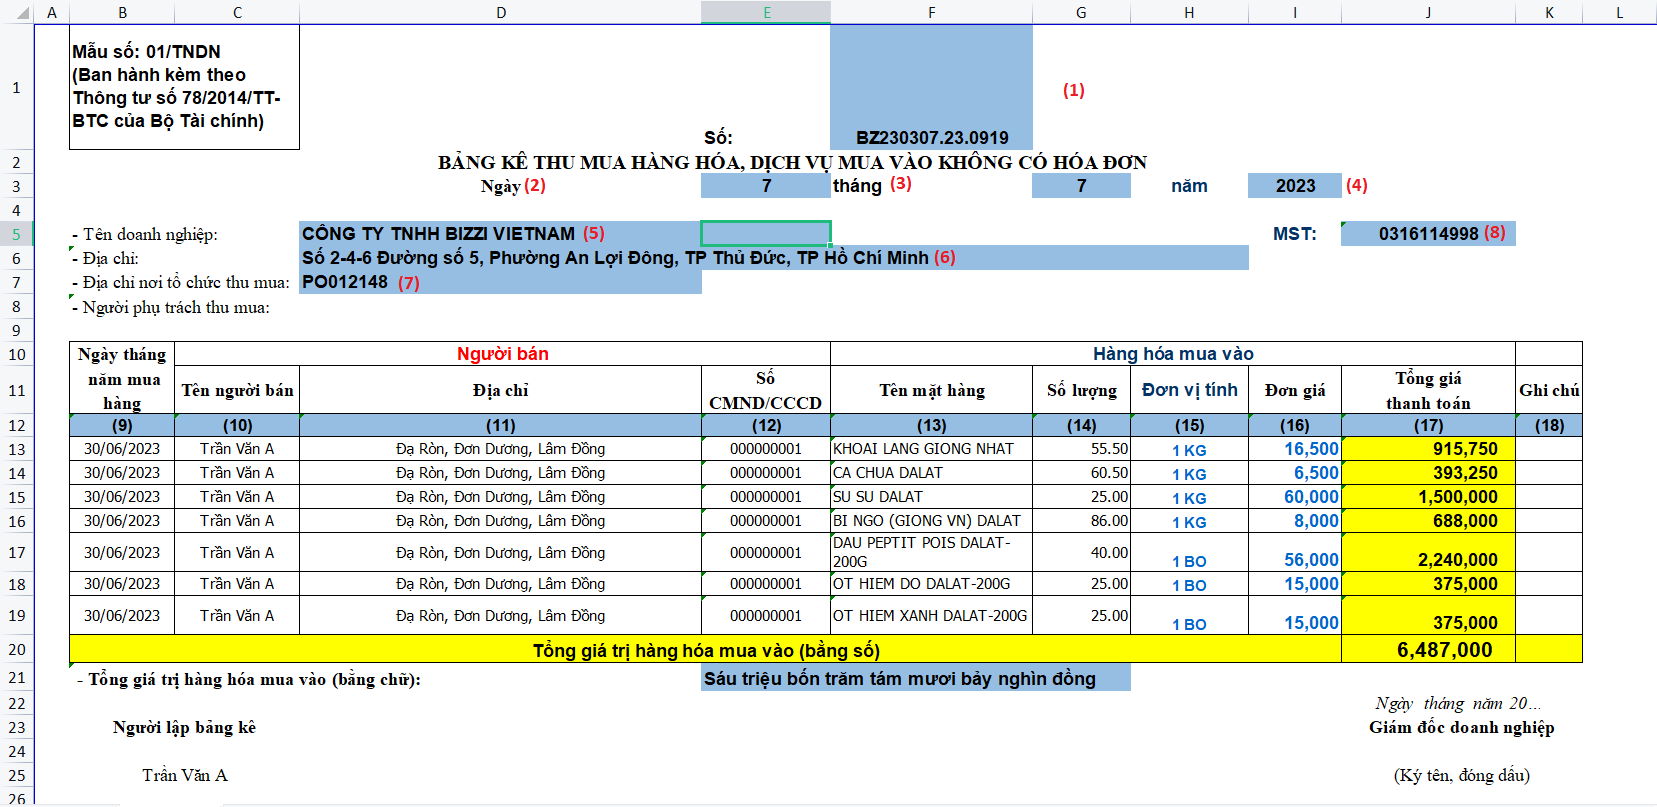This screenshot has height=807, width=1657.
Task: Click Tổng giá trị hàng hóa mua vào (bằng số)
Action: (706, 650)
